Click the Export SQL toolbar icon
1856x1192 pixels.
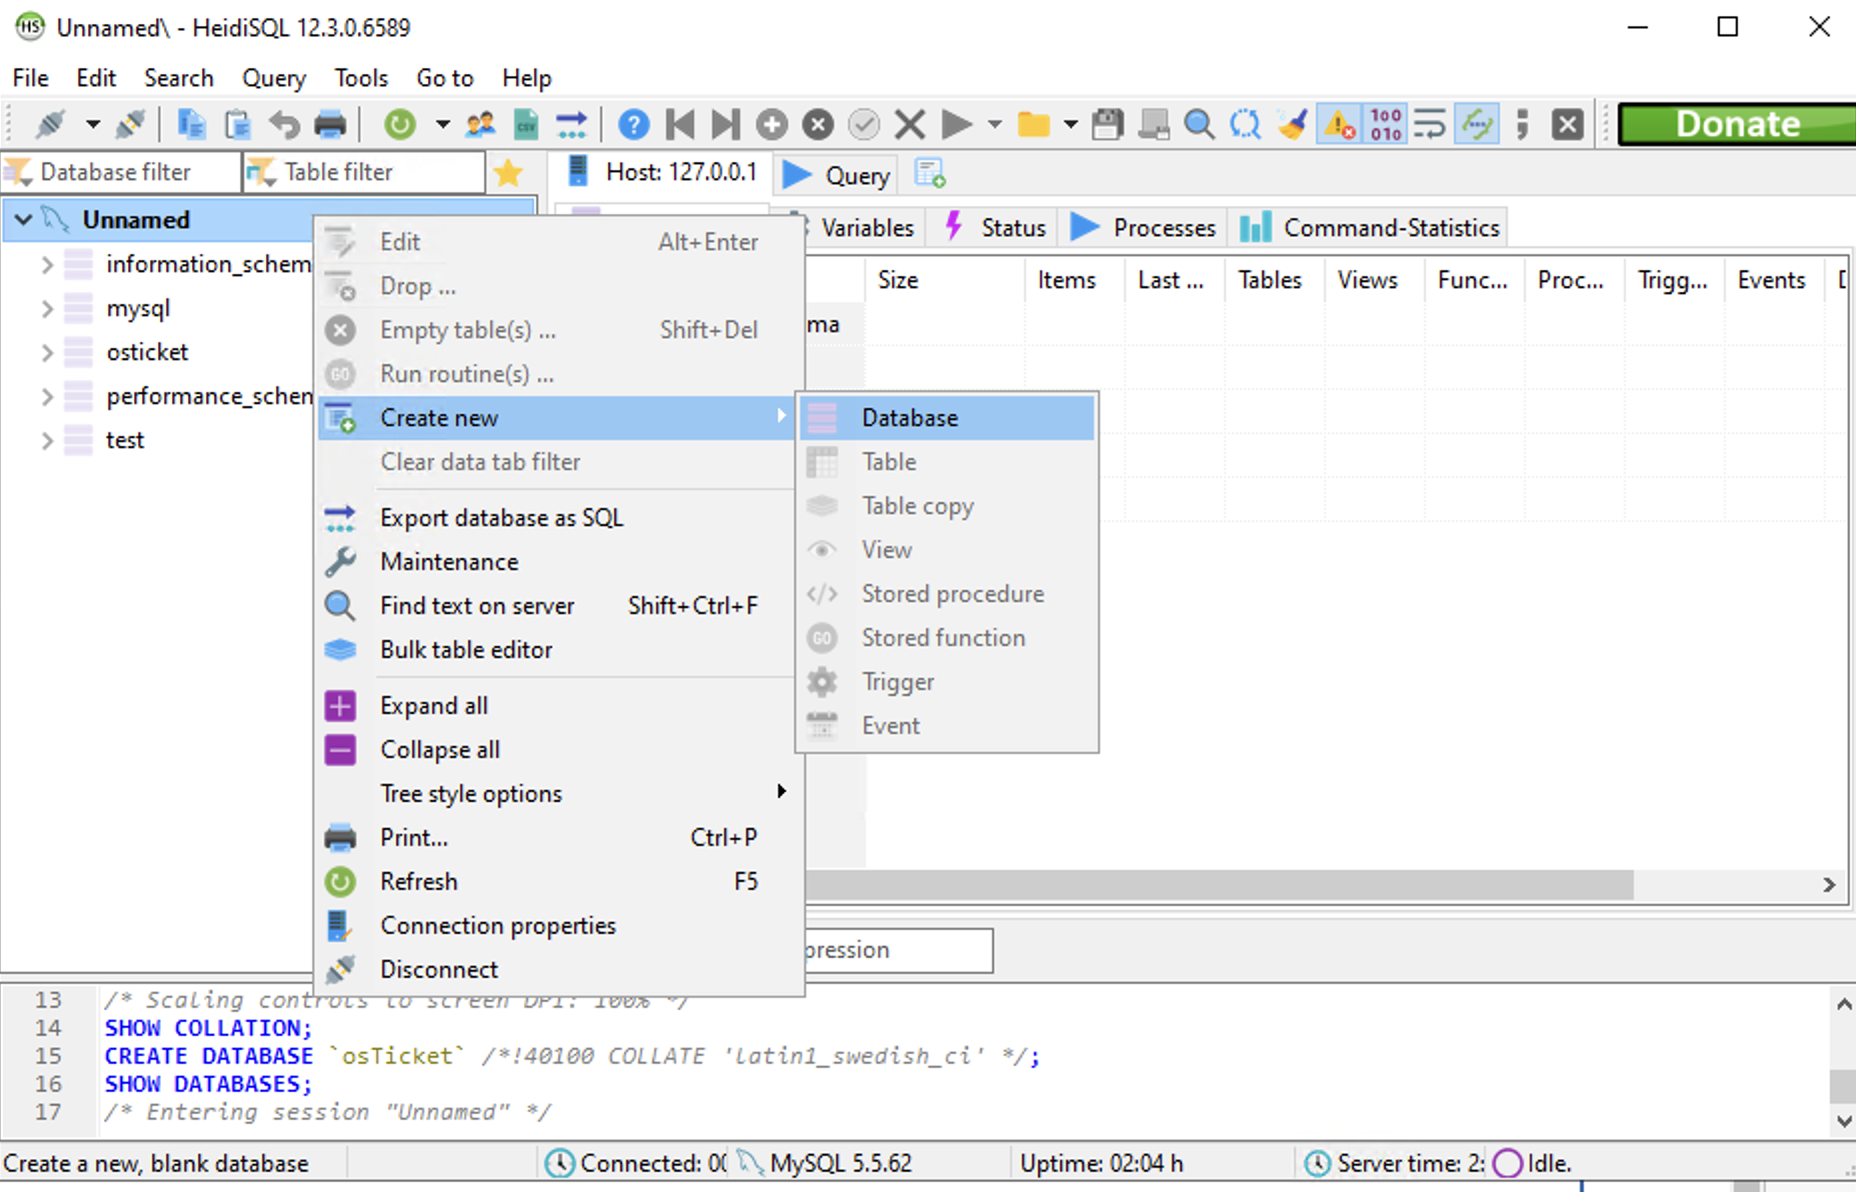click(572, 124)
